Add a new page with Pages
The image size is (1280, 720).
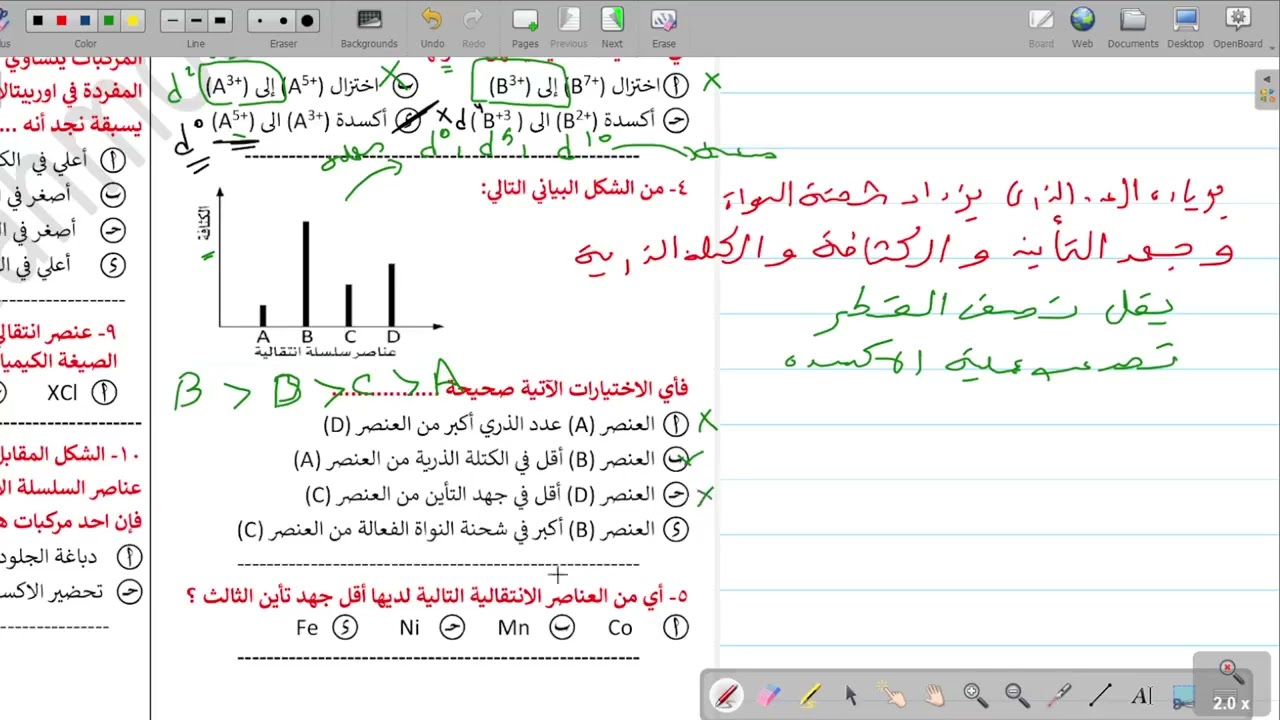coord(525,27)
